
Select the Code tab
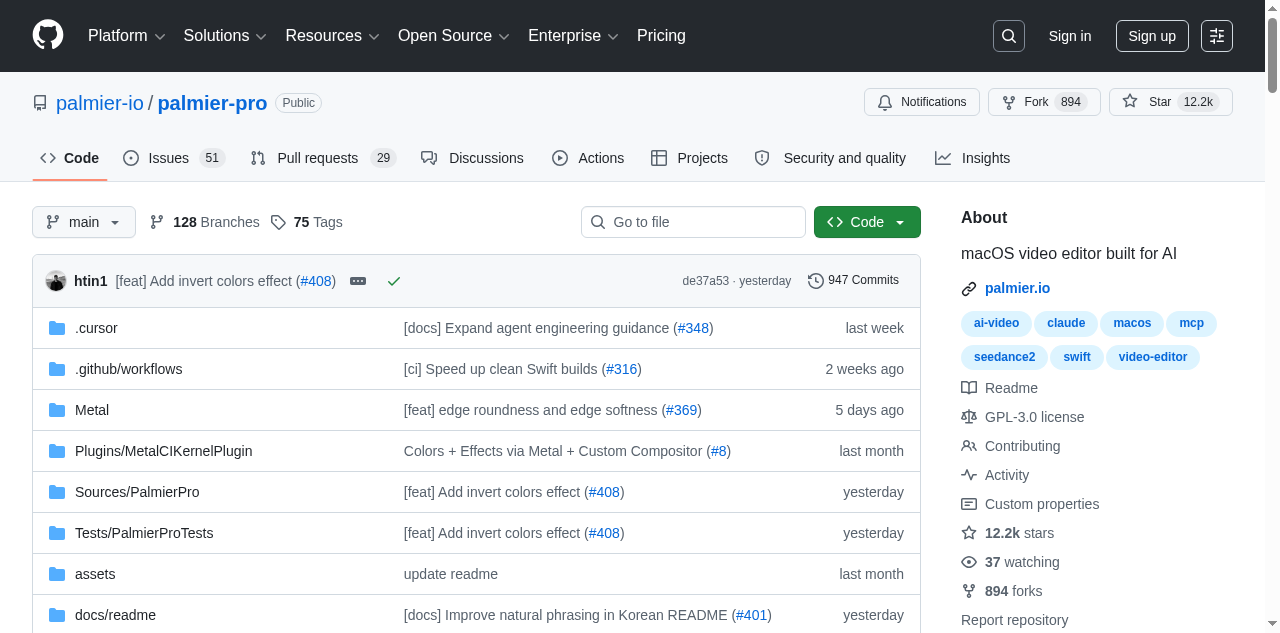click(70, 158)
